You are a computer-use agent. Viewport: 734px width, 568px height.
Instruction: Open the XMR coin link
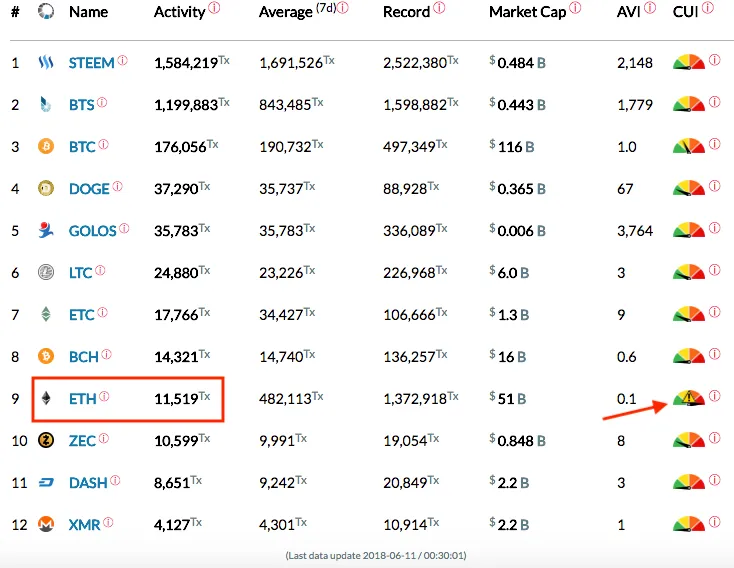84,525
